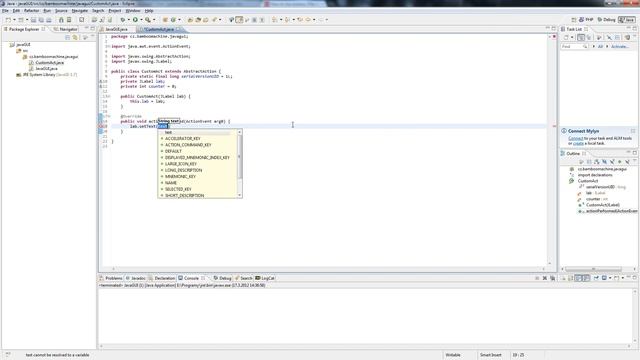Switch to the JavaGUI.java editor tab
The image size is (640, 360).
(x=117, y=29)
